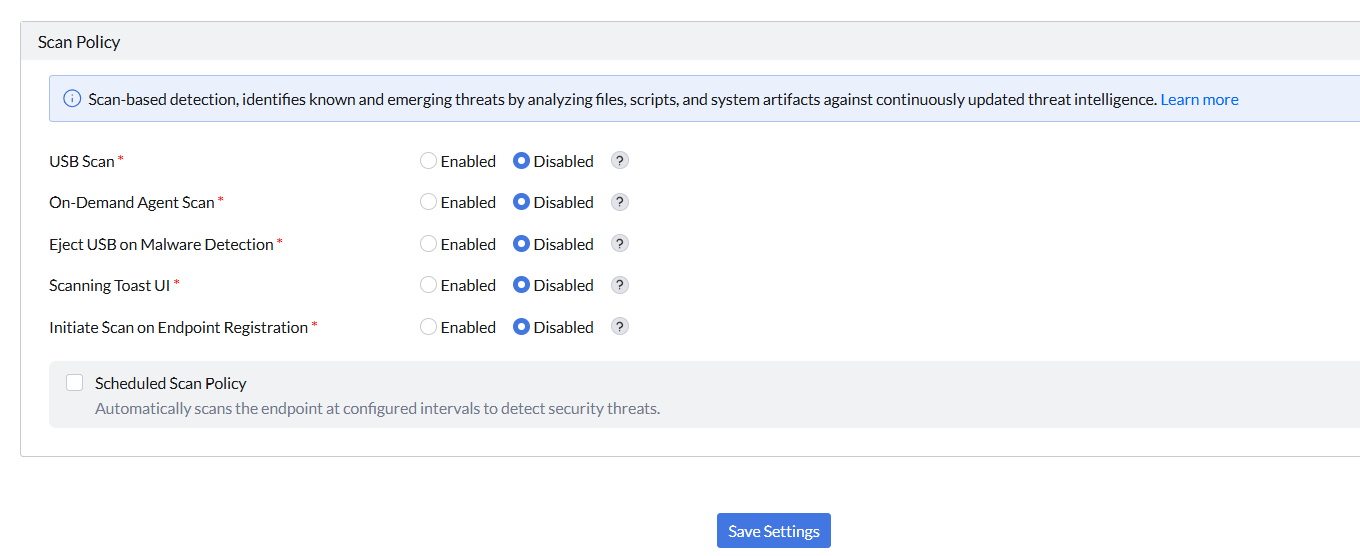Click the Scan Policy section header
Viewport: 1360px width, 556px height.
pyautogui.click(x=690, y=42)
